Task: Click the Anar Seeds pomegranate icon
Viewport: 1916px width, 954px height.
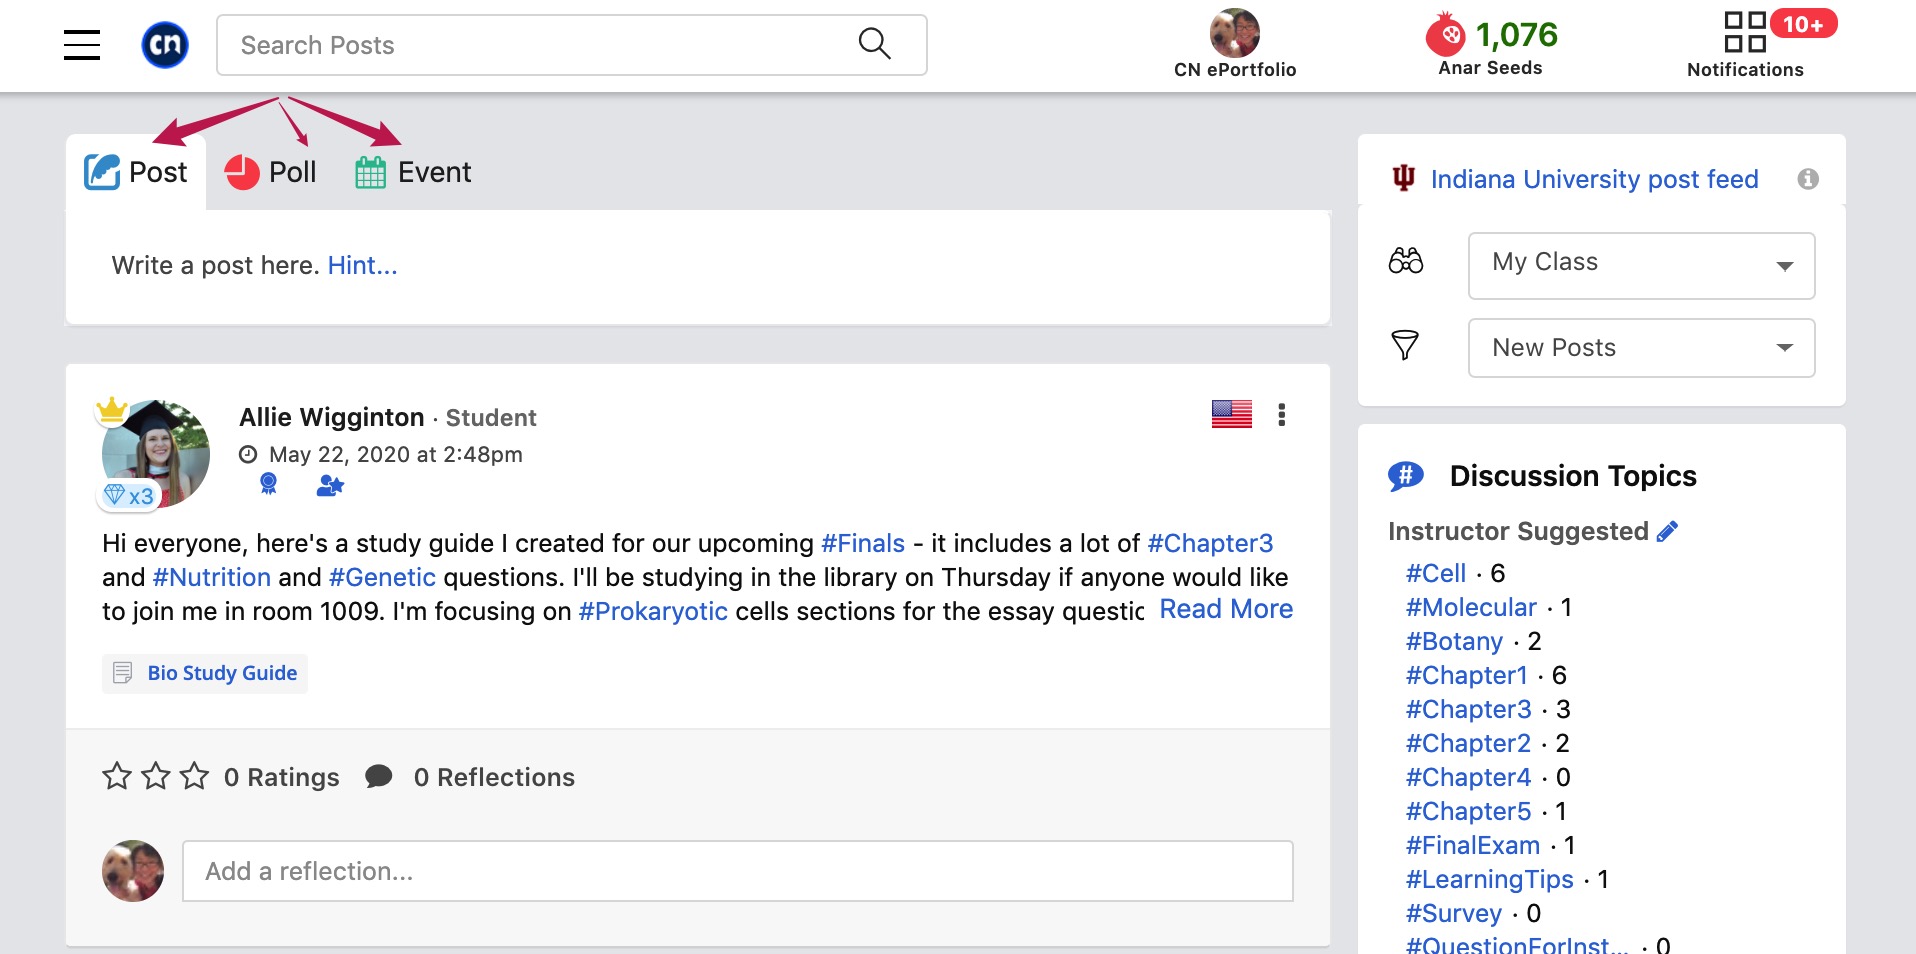Action: 1446,35
